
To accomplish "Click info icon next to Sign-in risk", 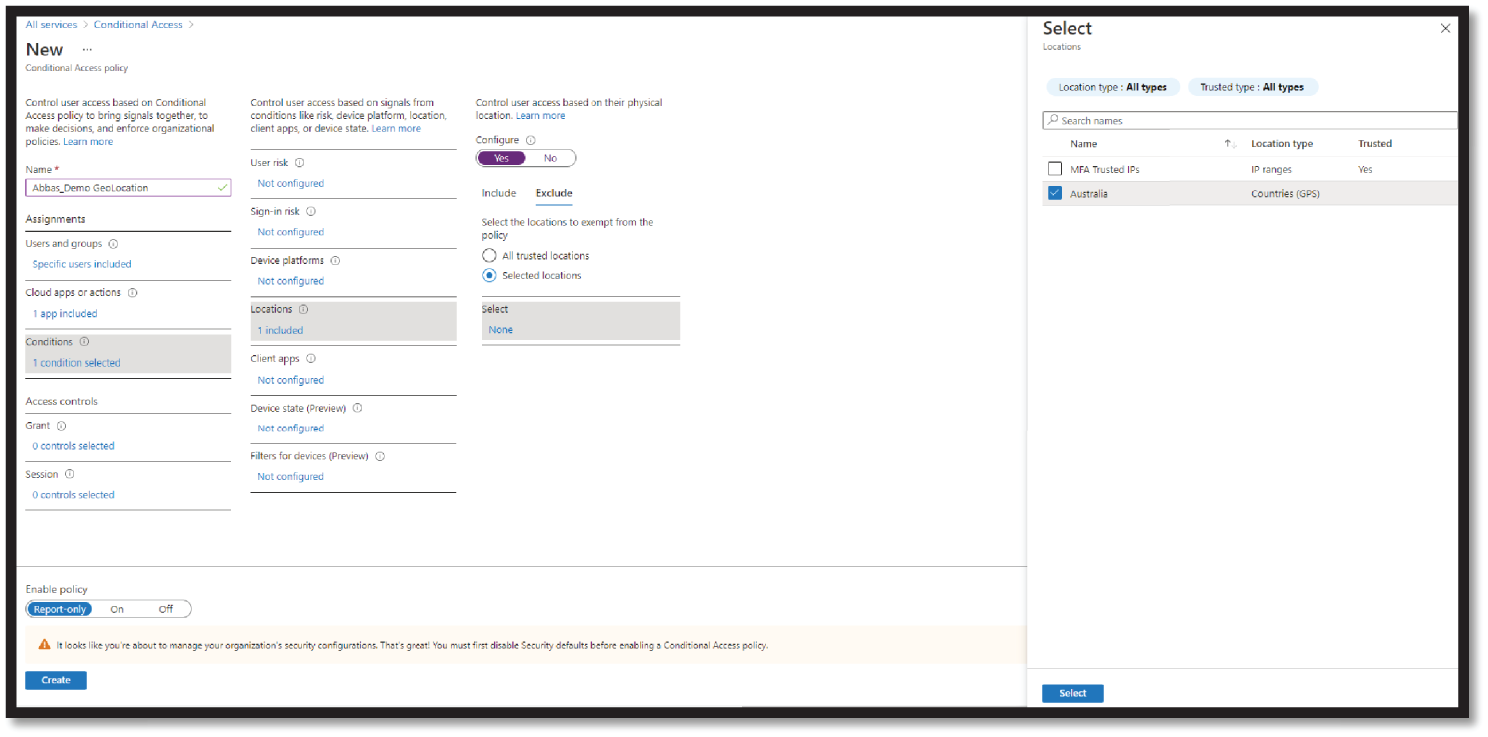I will (x=311, y=212).
